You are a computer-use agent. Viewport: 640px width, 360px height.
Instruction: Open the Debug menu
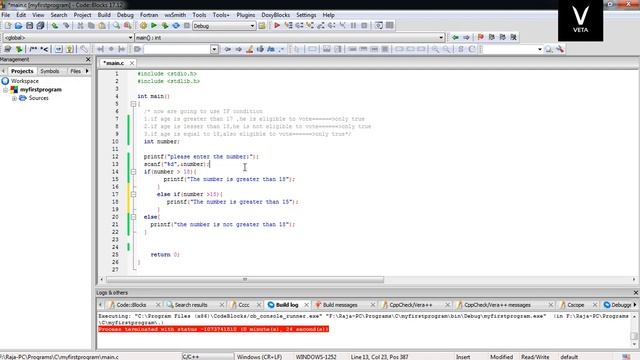pyautogui.click(x=125, y=15)
